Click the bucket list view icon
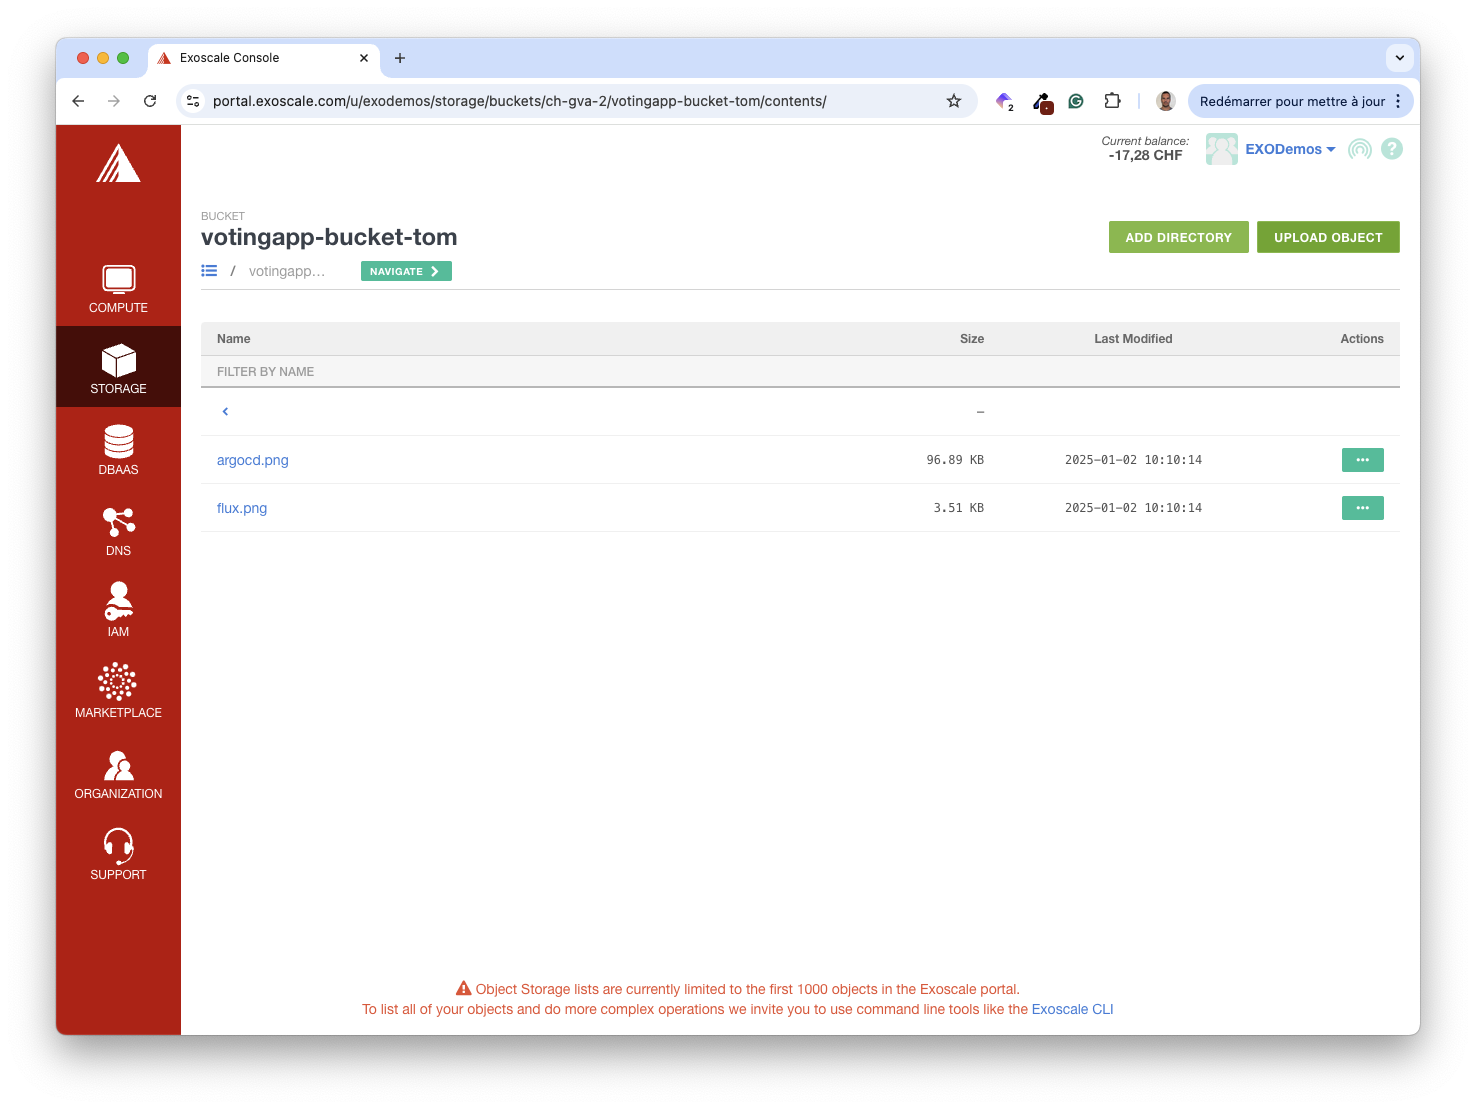1476x1109 pixels. [209, 270]
